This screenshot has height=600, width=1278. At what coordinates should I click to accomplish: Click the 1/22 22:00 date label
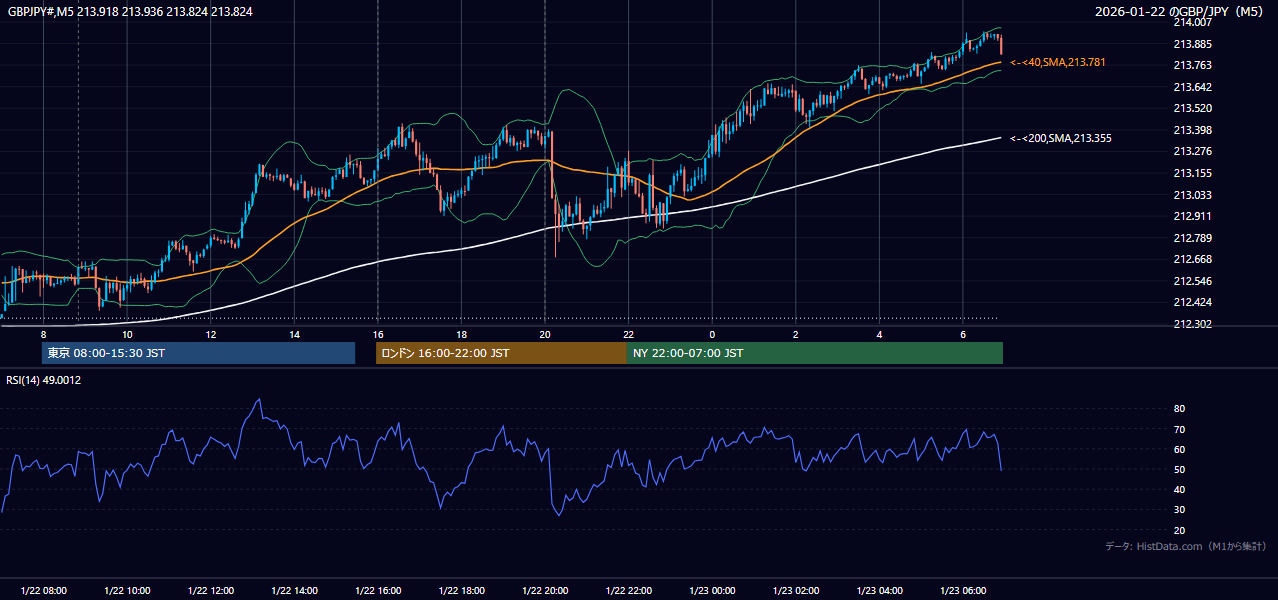tap(628, 591)
